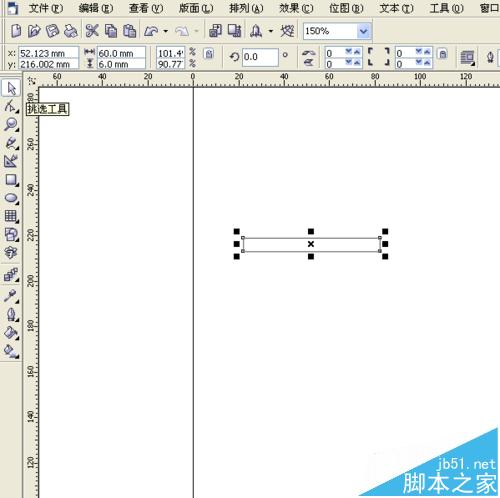Click the width field 60.0 mm
Viewport: 500px width, 498px height.
[x=121, y=53]
